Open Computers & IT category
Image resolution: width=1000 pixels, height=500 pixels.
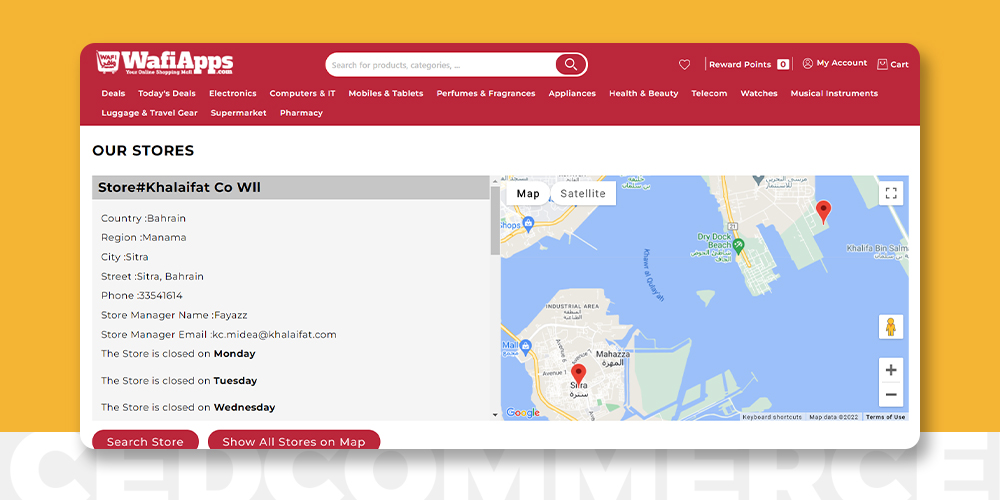[x=302, y=93]
